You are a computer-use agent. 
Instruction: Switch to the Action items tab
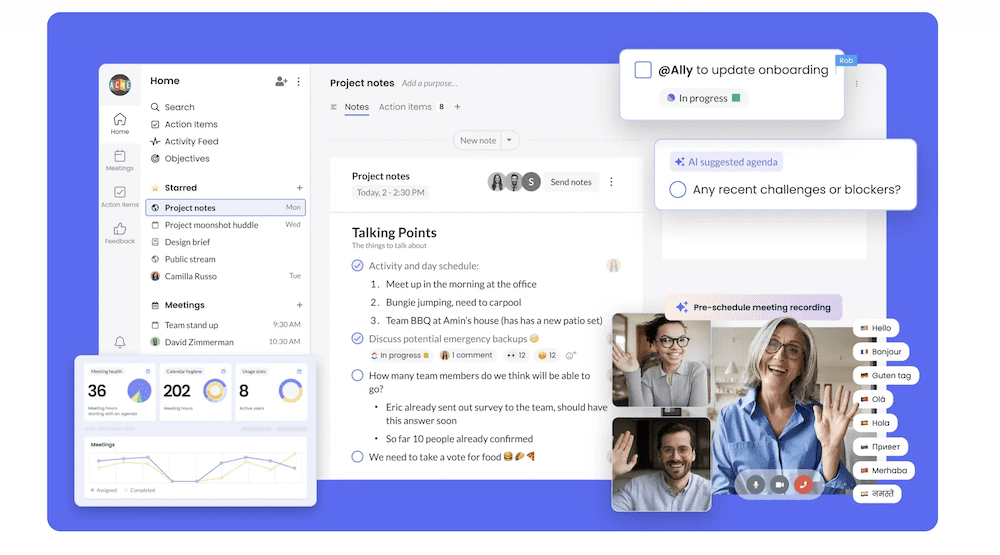pyautogui.click(x=405, y=107)
